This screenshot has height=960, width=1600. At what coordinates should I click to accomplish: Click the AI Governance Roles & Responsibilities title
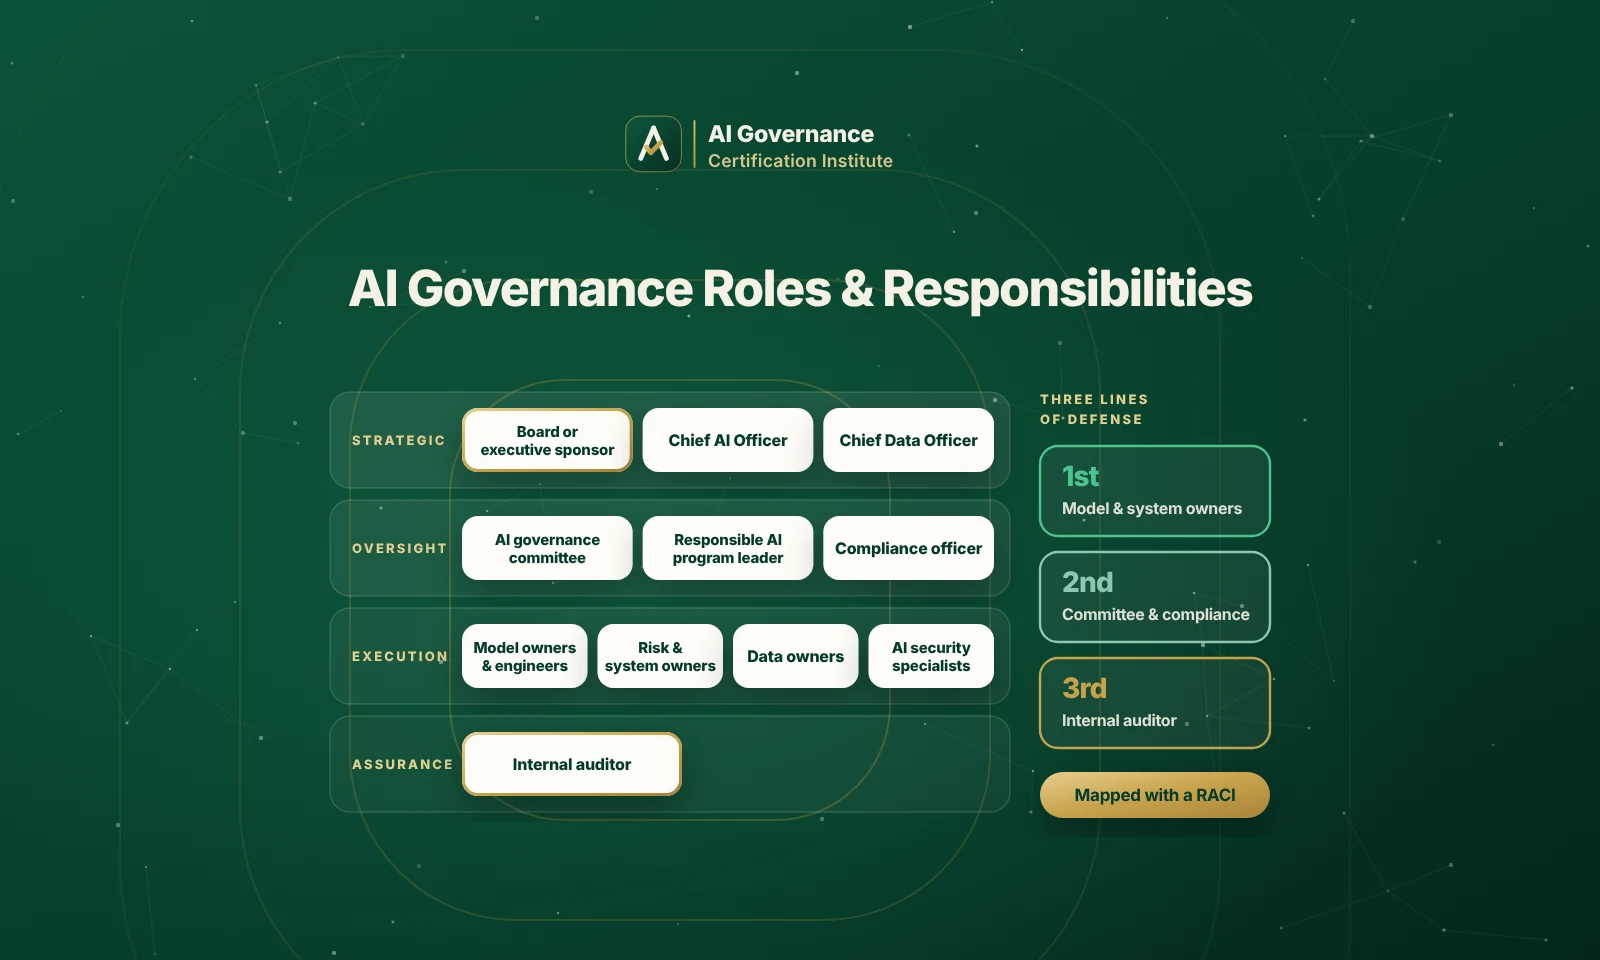pos(800,289)
